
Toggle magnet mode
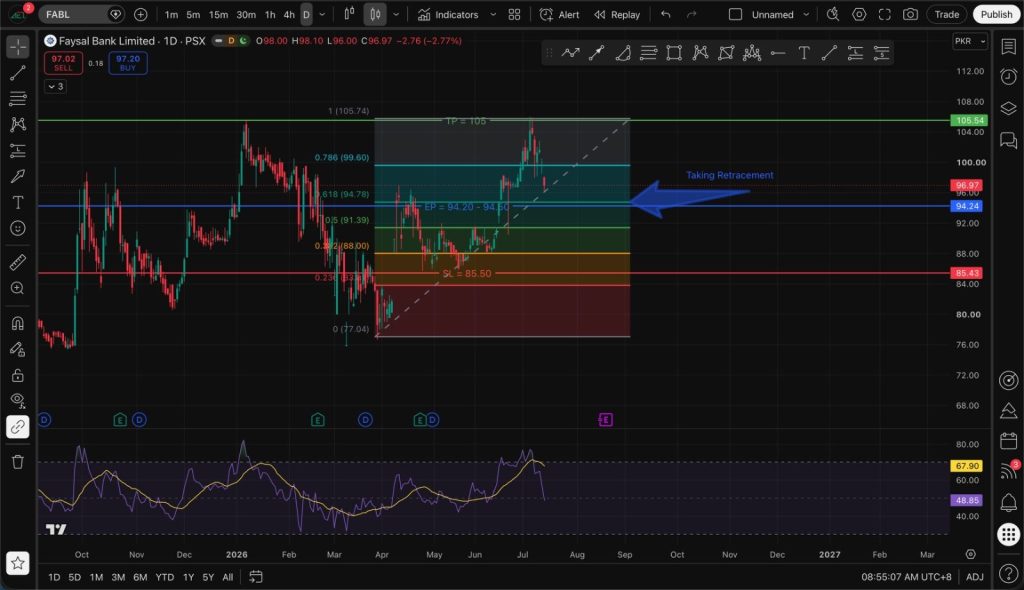(18, 323)
